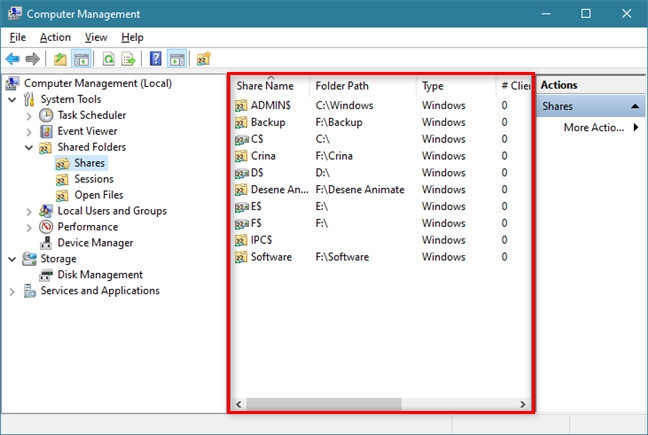Toggle Show/Hide Action Pane button
Screen dimensions: 648x435
pos(176,59)
